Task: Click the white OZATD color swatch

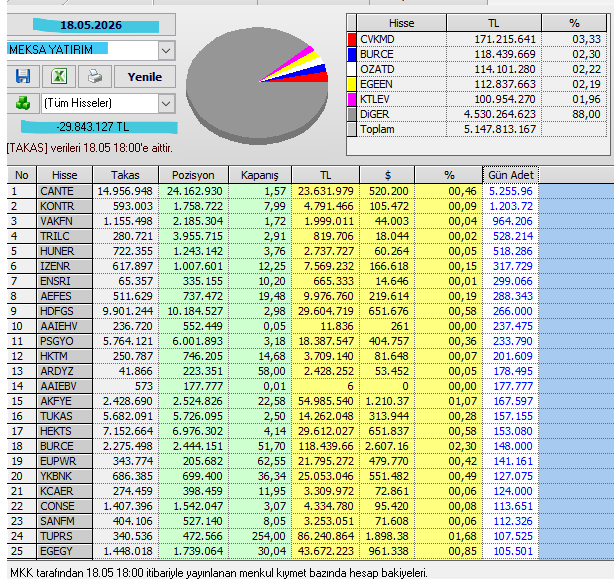Action: coord(352,69)
